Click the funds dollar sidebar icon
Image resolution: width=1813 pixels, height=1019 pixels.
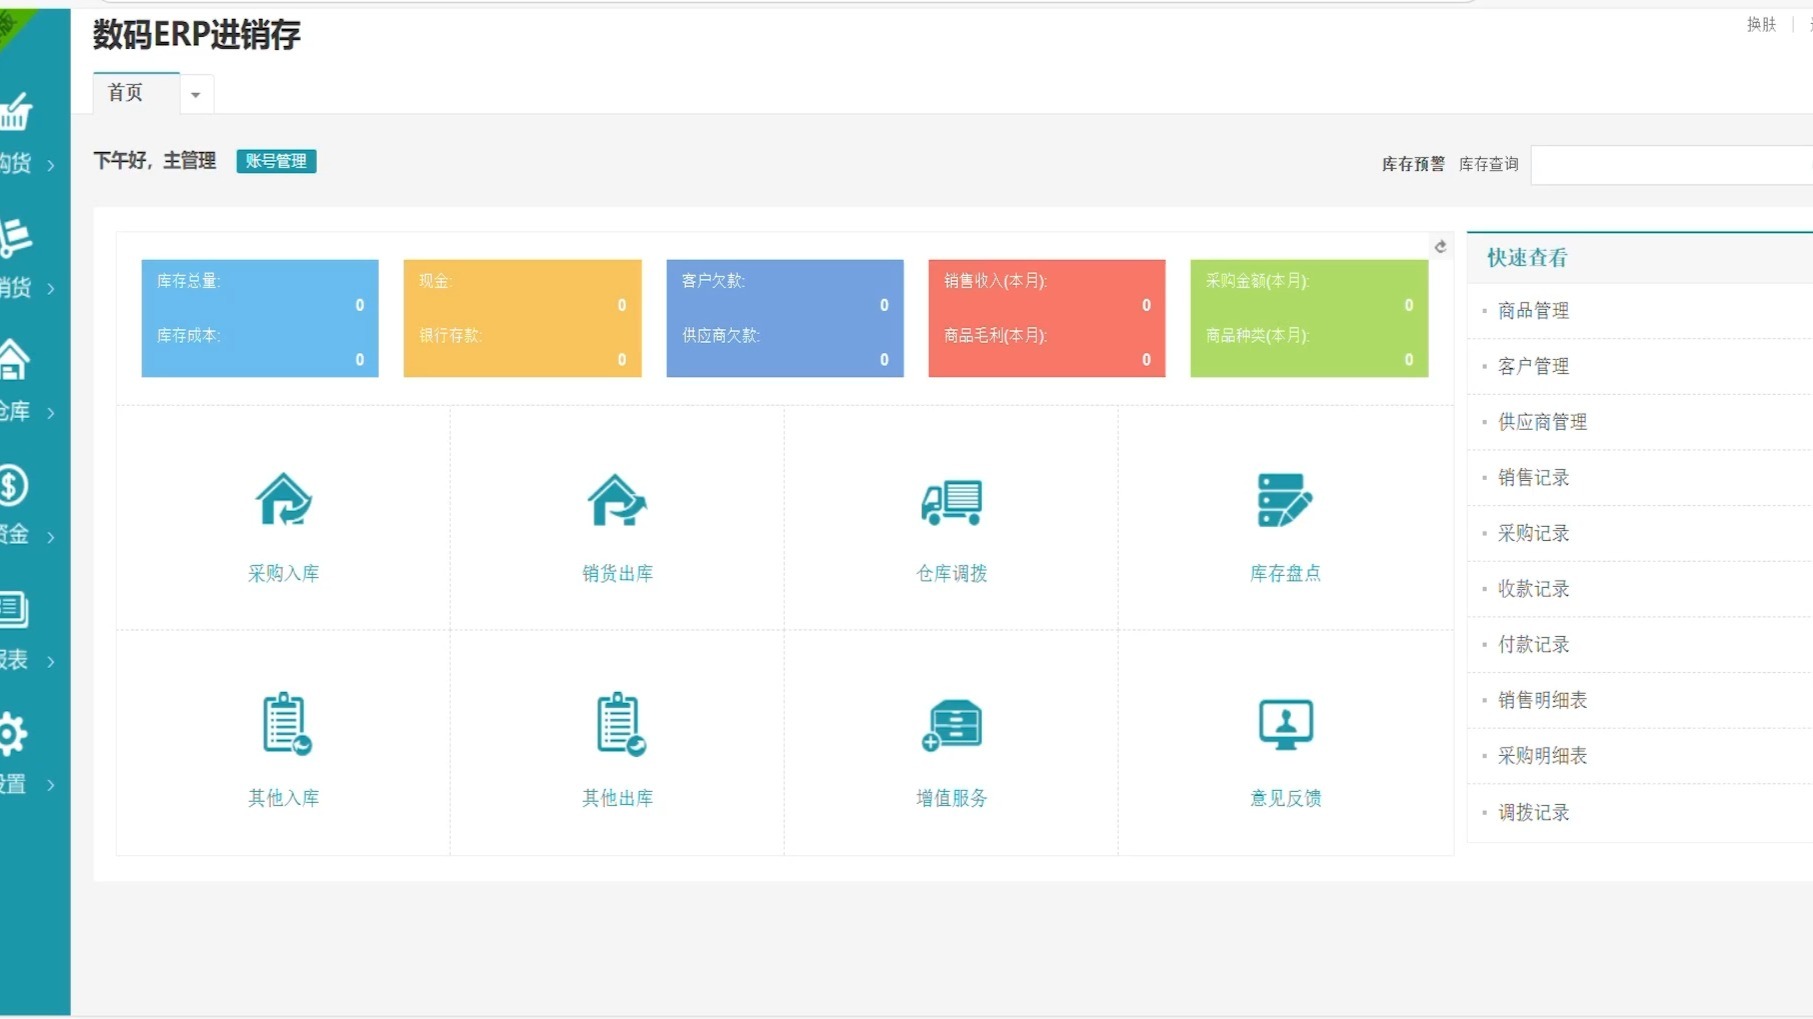tap(14, 485)
